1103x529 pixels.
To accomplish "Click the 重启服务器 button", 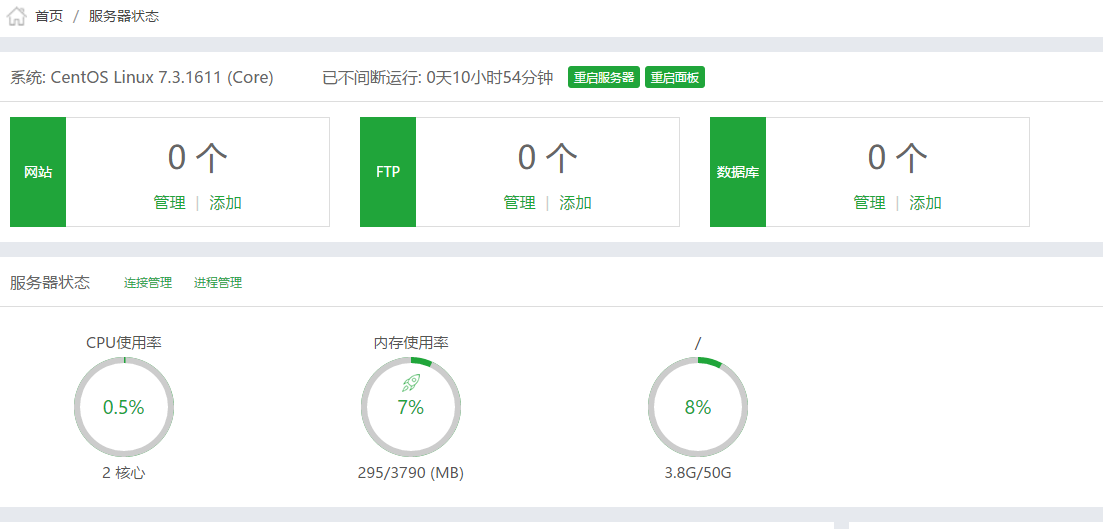I will click(604, 77).
